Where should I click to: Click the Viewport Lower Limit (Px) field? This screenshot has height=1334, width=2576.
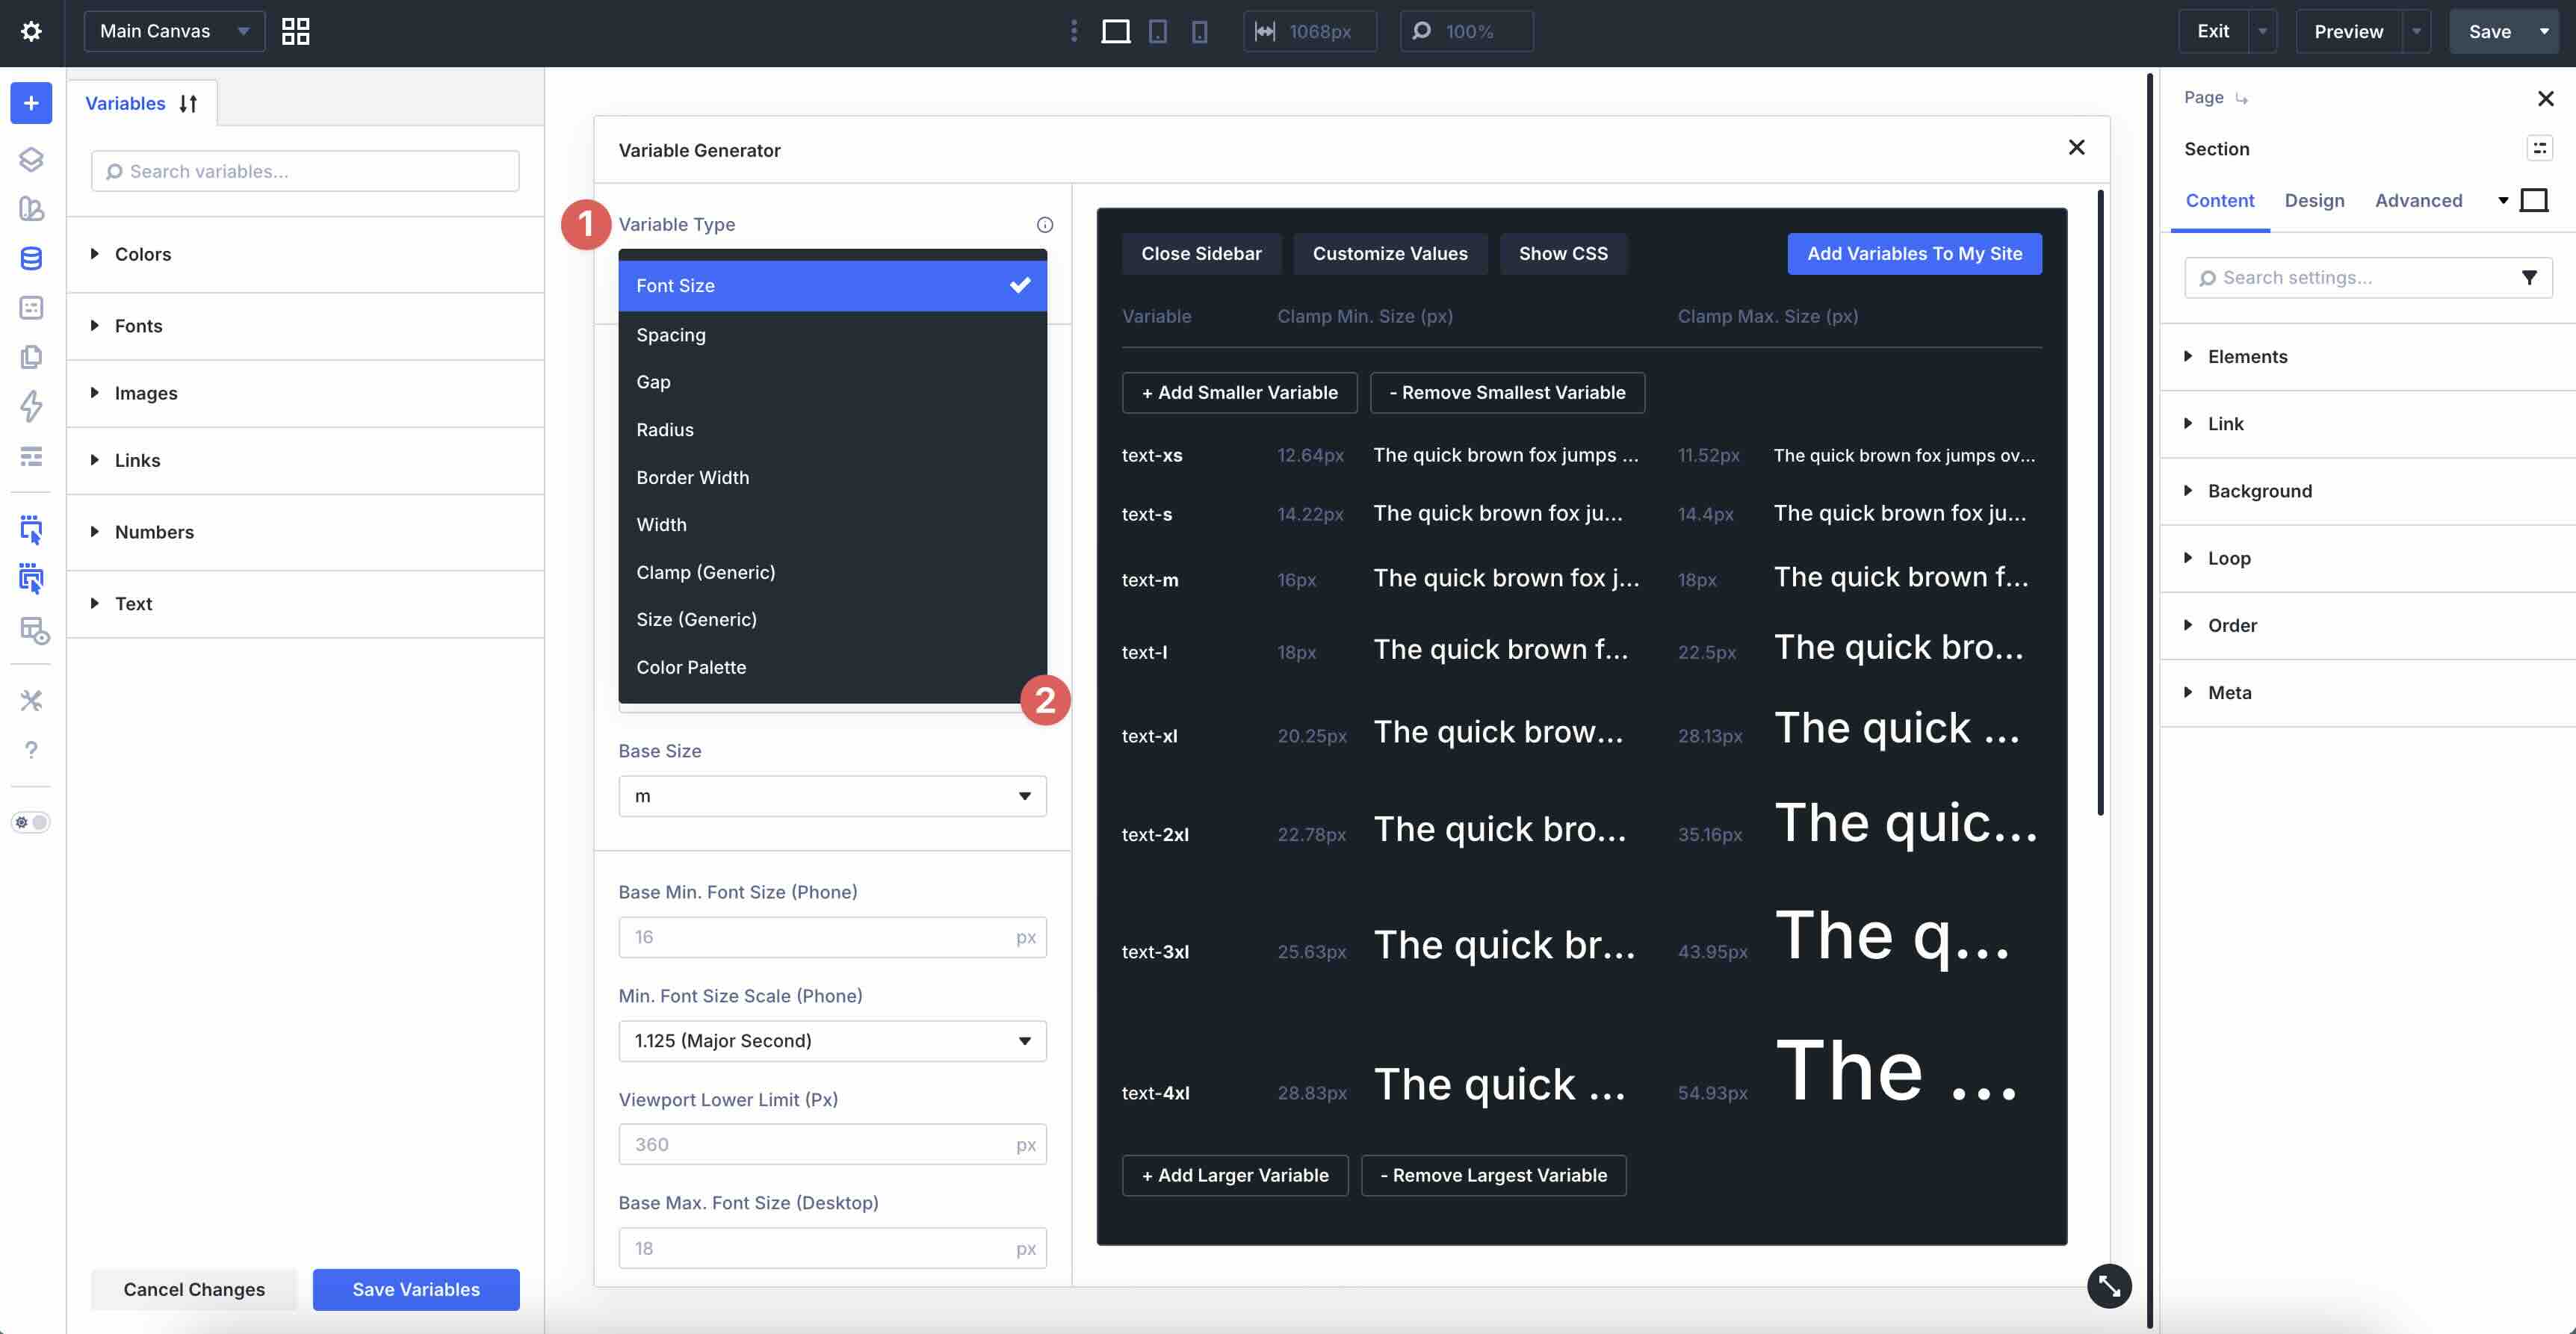pyautogui.click(x=832, y=1144)
